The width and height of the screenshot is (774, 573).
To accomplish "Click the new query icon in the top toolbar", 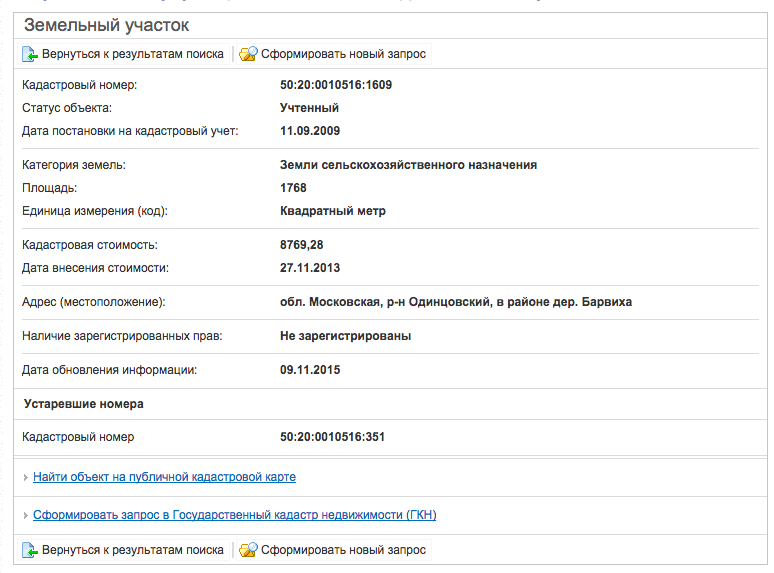I will [x=248, y=54].
